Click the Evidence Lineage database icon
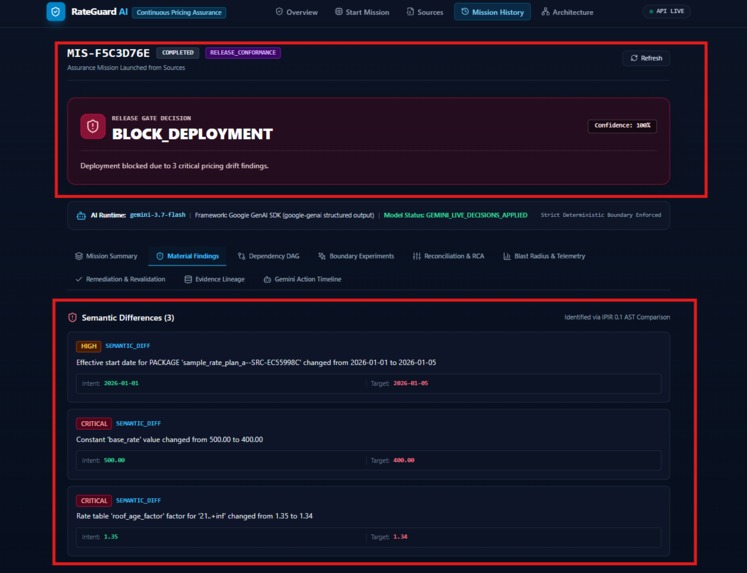 click(x=188, y=279)
